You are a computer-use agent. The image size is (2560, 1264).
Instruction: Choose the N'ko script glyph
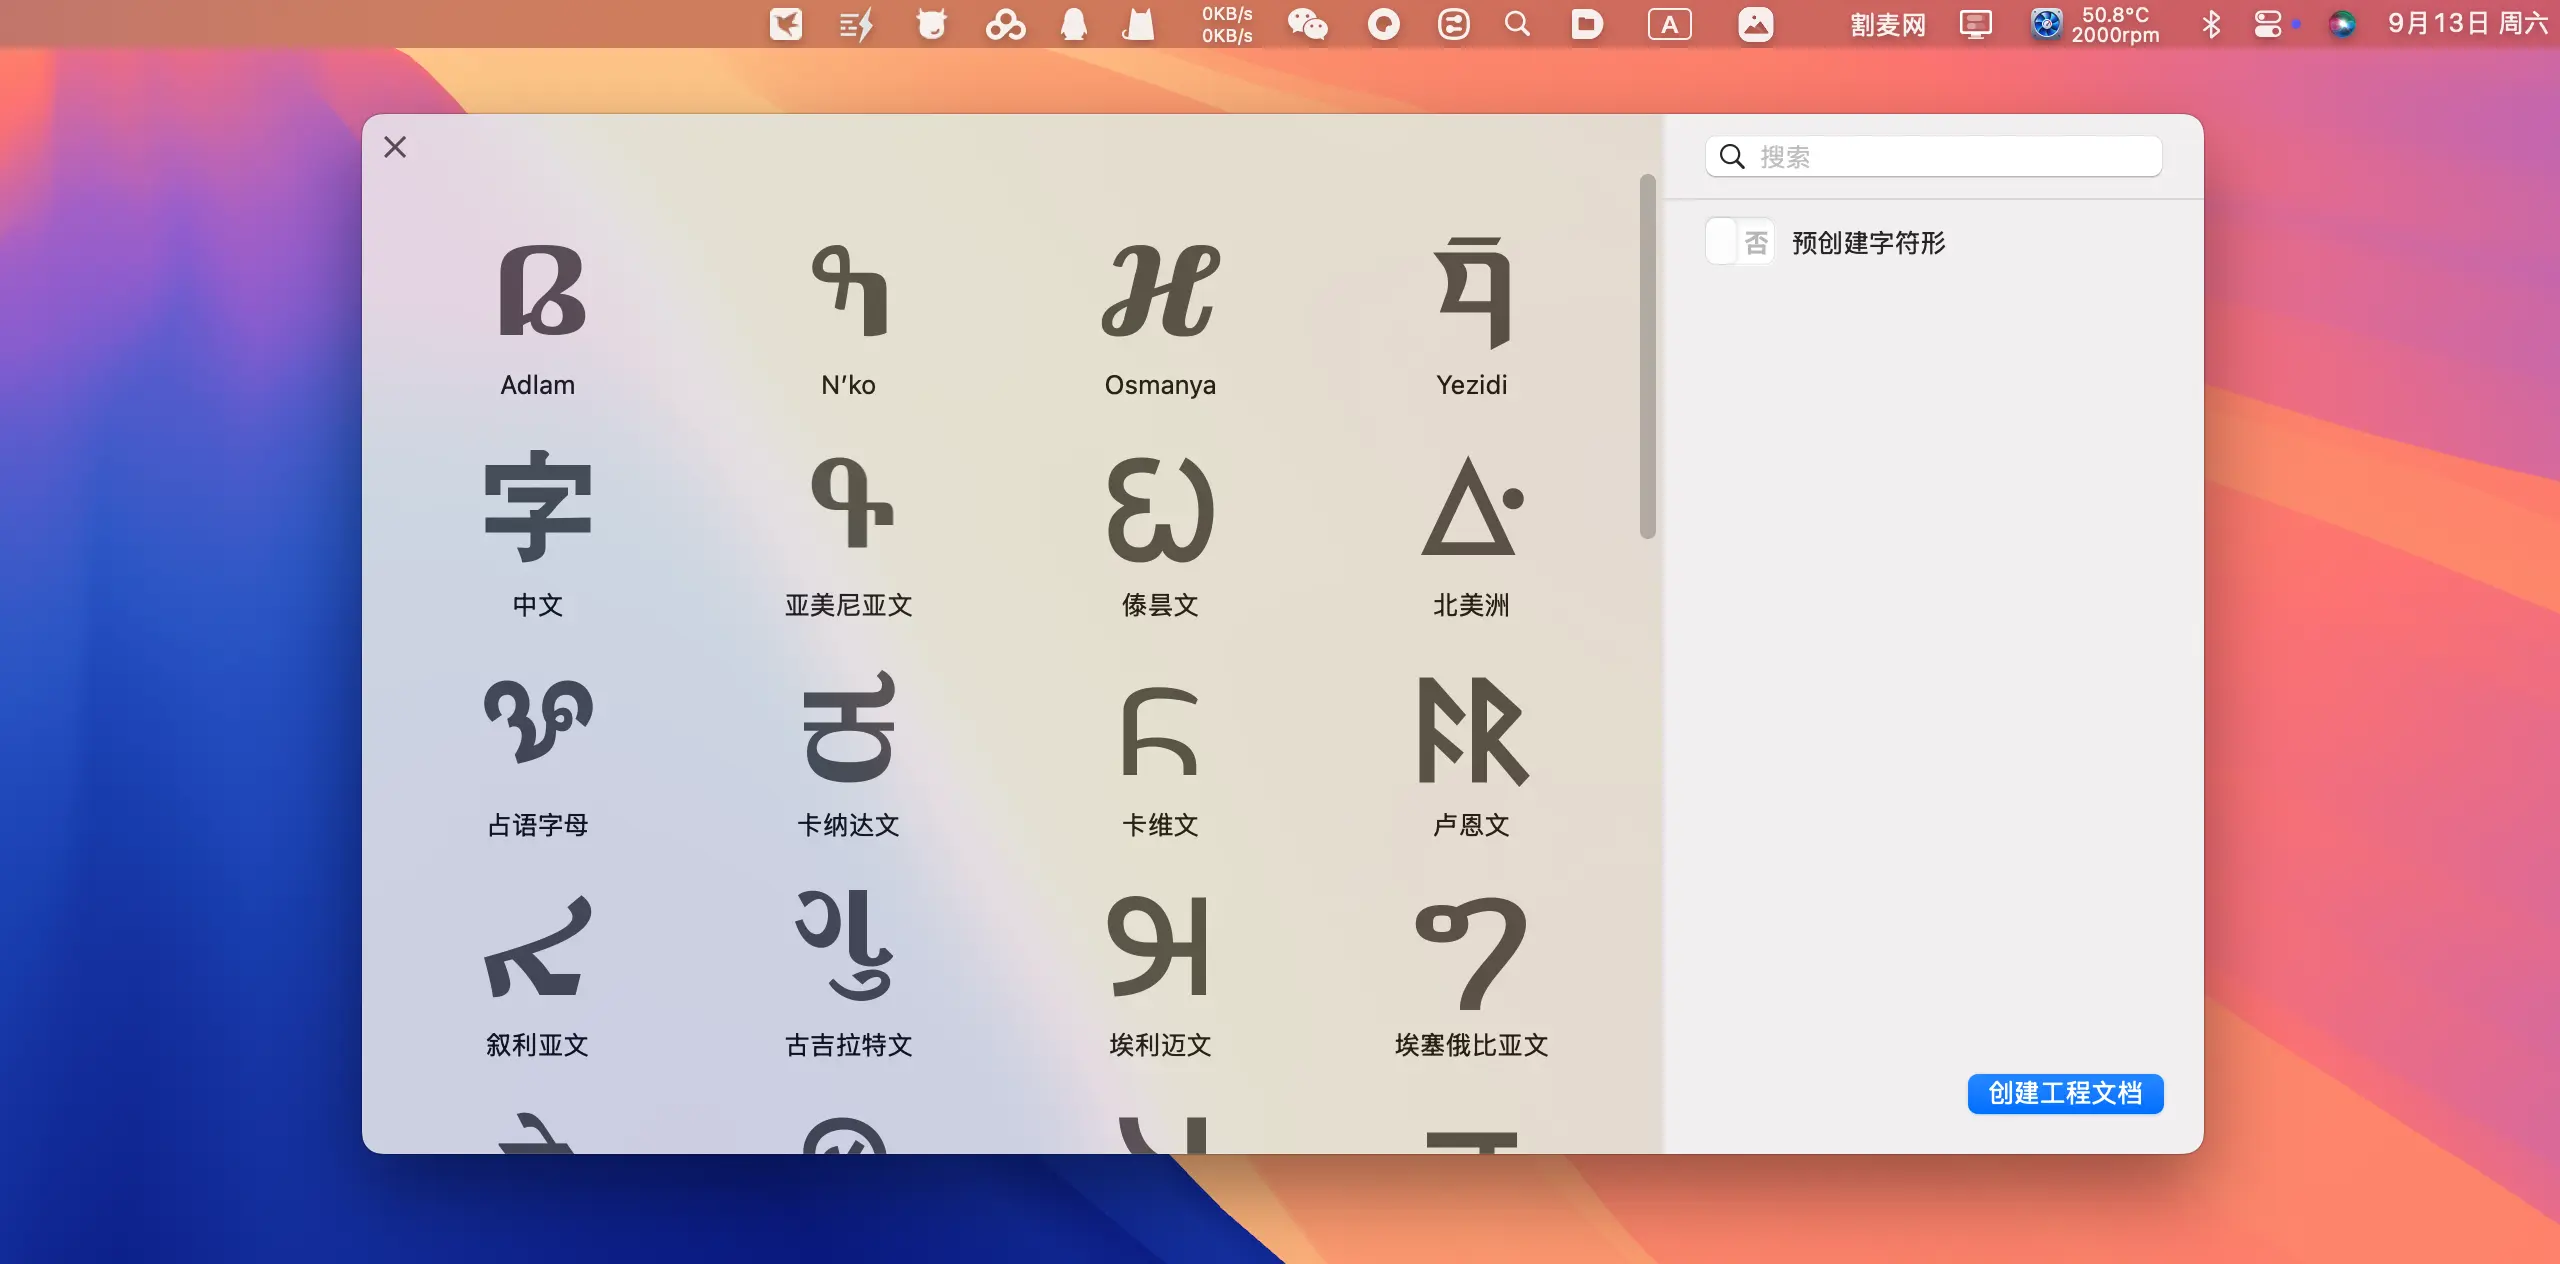pos(848,292)
